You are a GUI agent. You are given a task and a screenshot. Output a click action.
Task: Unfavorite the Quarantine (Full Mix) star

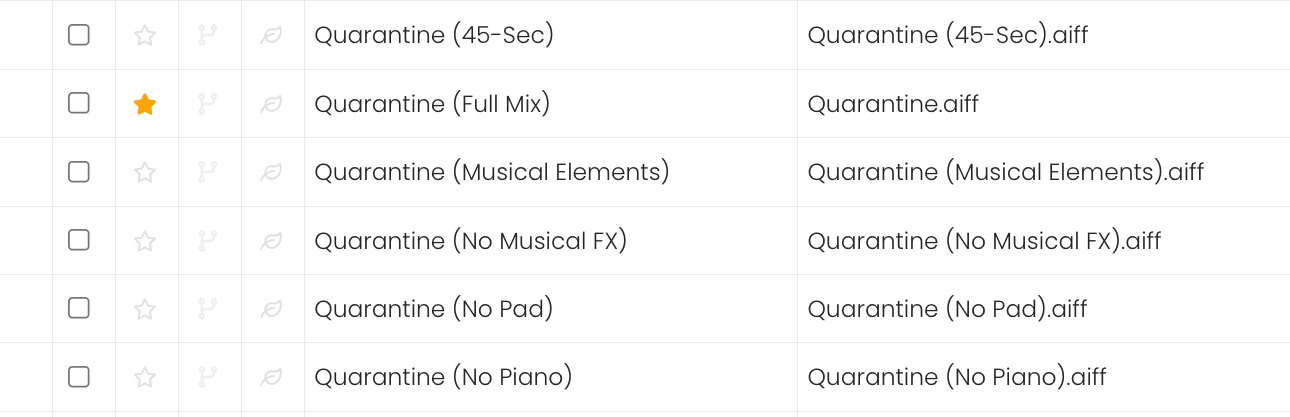pos(145,104)
